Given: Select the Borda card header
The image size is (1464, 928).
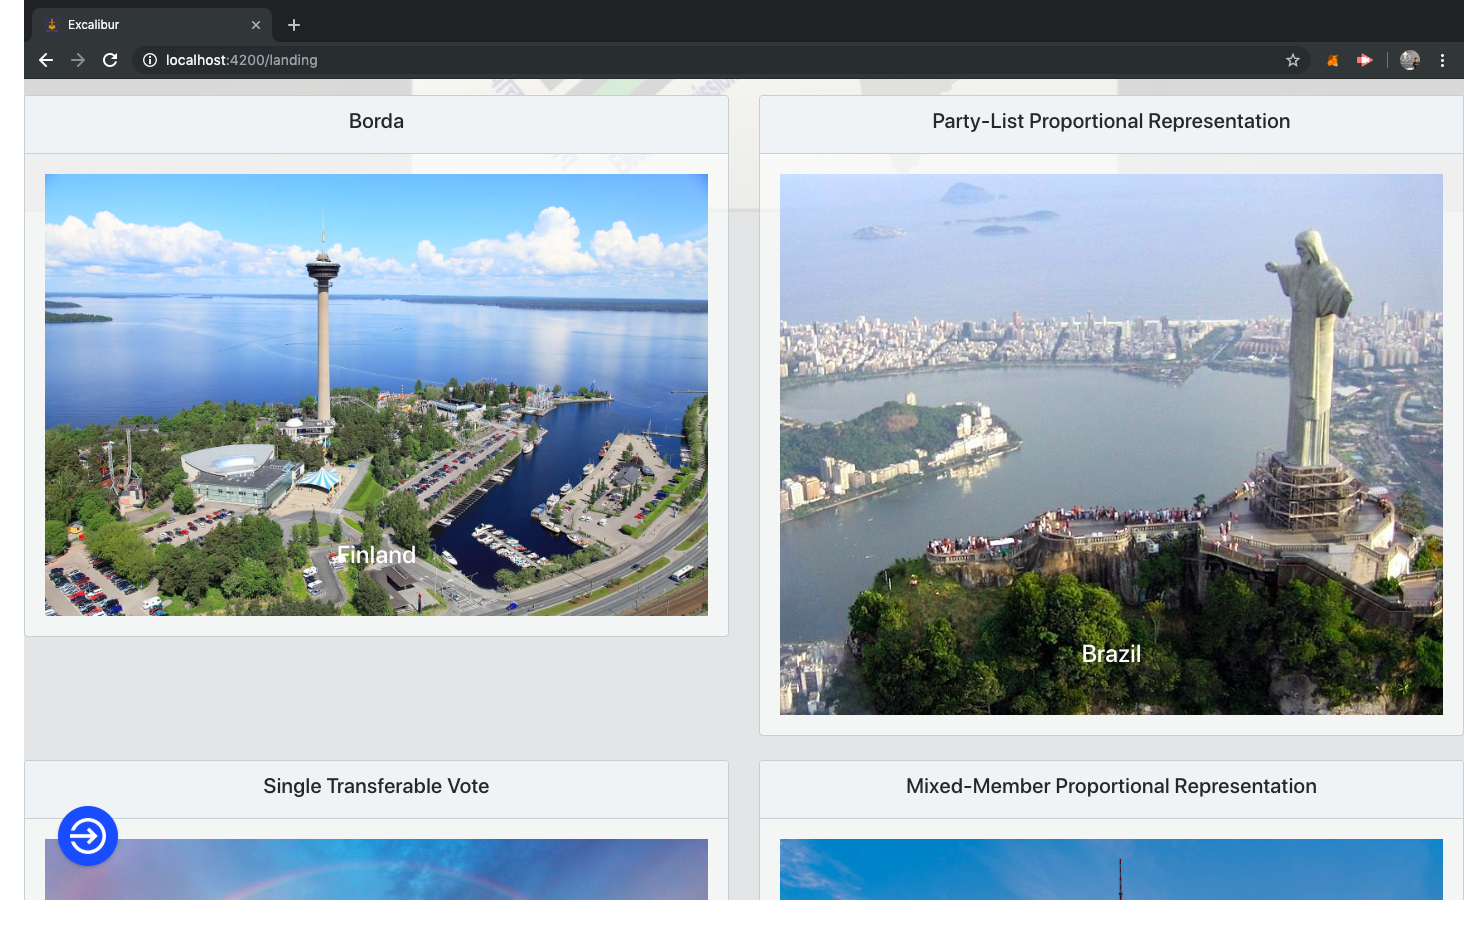Looking at the screenshot, I should [376, 124].
